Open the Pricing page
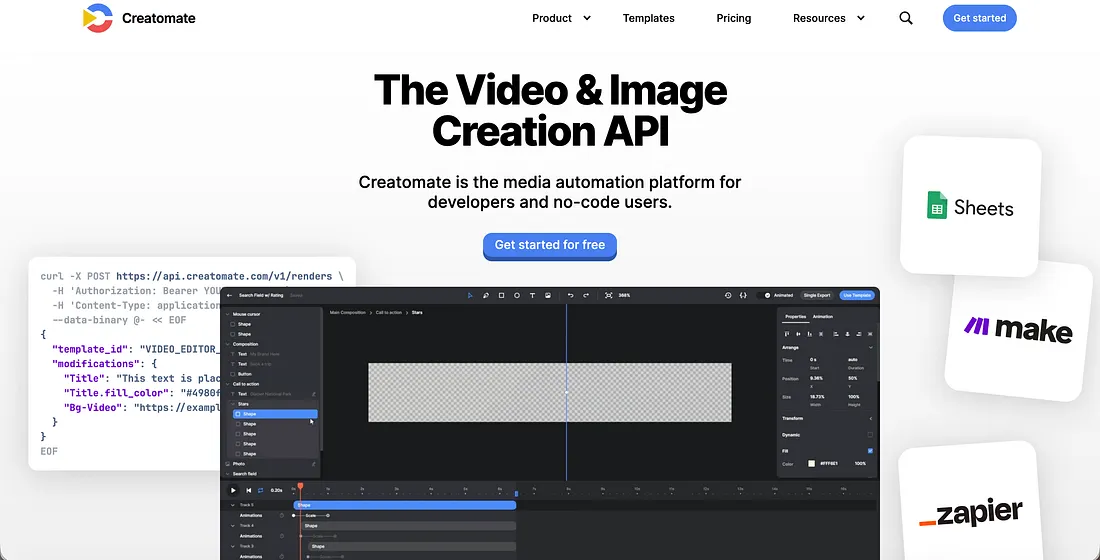This screenshot has height=560, width=1100. pos(734,18)
